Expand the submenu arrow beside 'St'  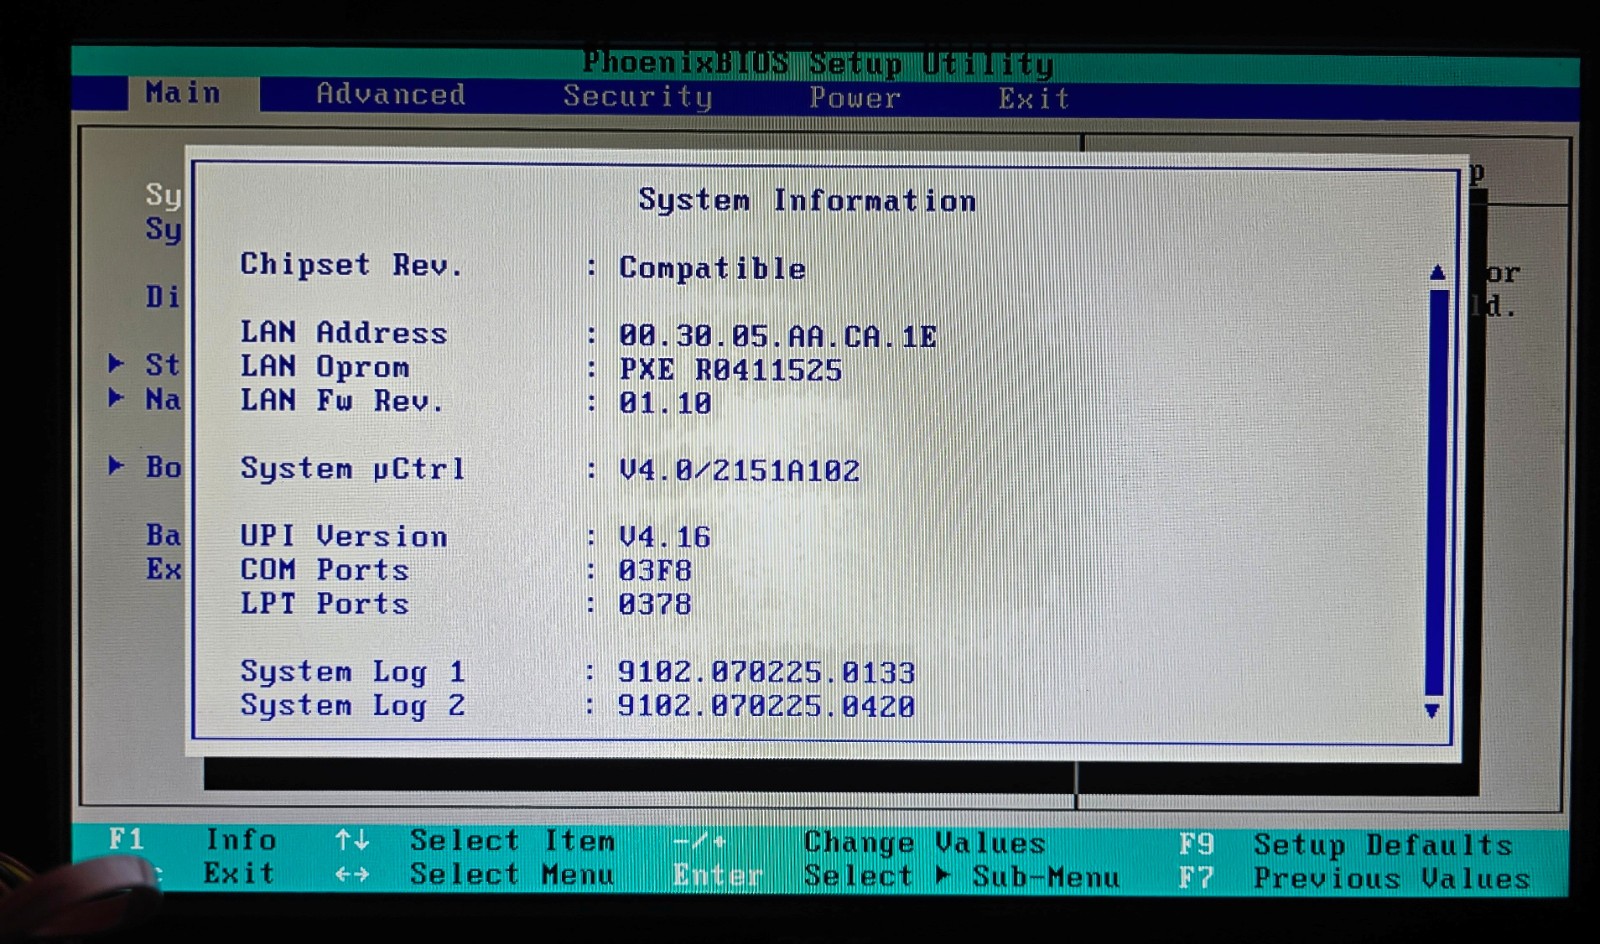pos(117,363)
